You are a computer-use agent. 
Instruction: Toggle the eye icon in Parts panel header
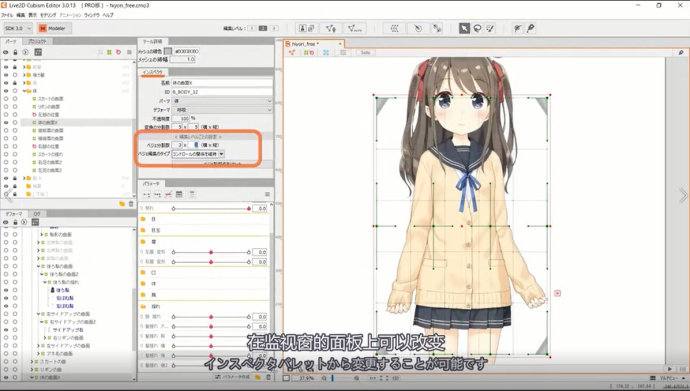point(6,52)
